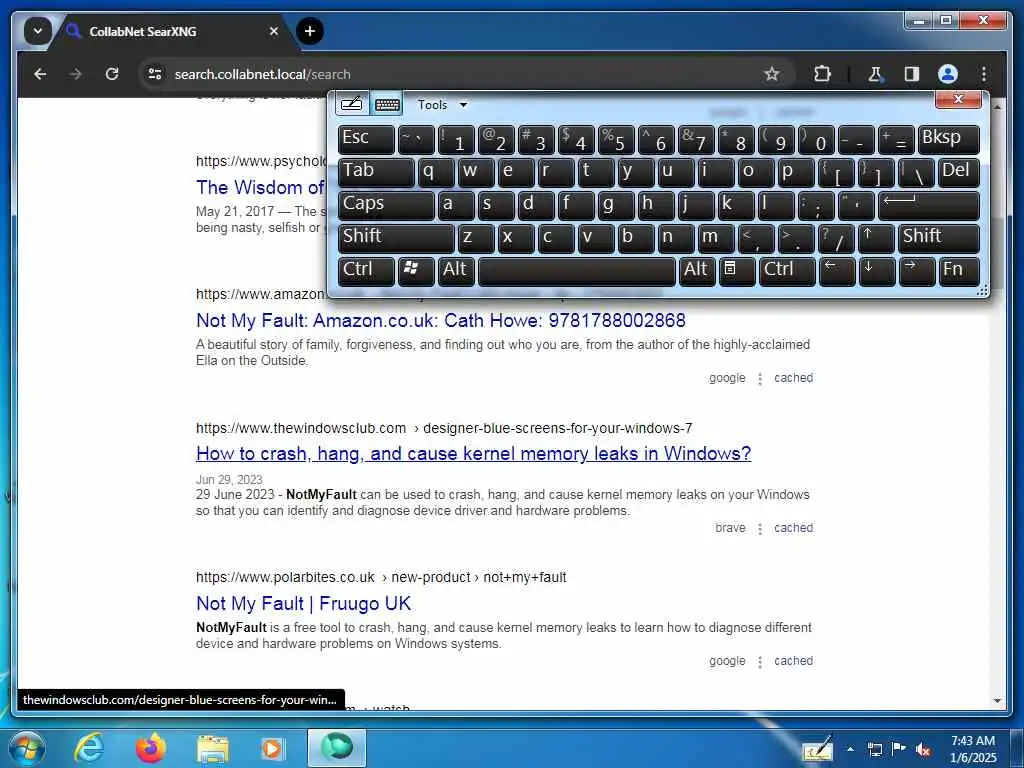Open Chrome three-dot menu
The height and width of the screenshot is (768, 1024).
tap(984, 74)
